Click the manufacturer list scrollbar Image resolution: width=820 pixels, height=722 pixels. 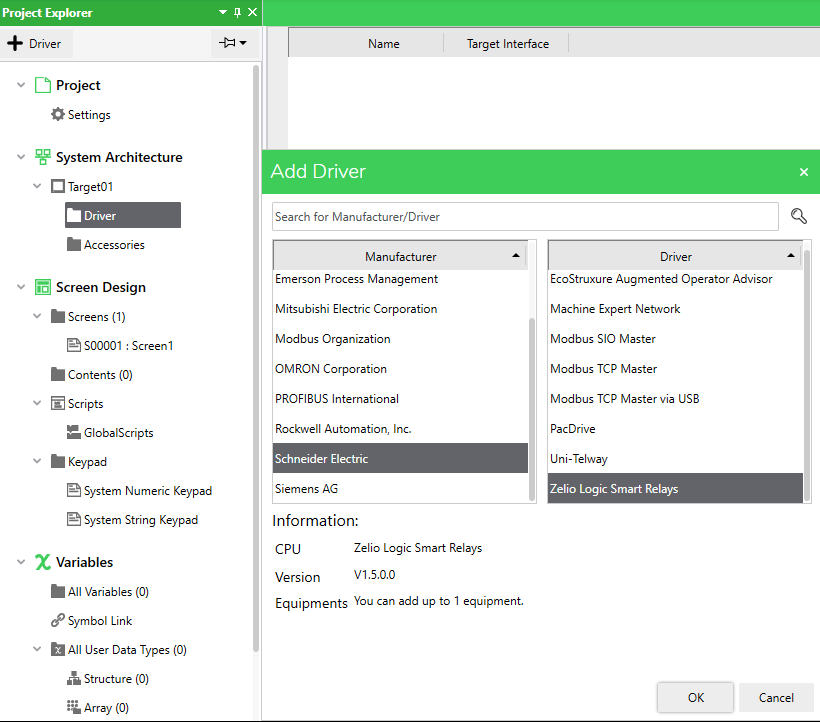coord(532,409)
